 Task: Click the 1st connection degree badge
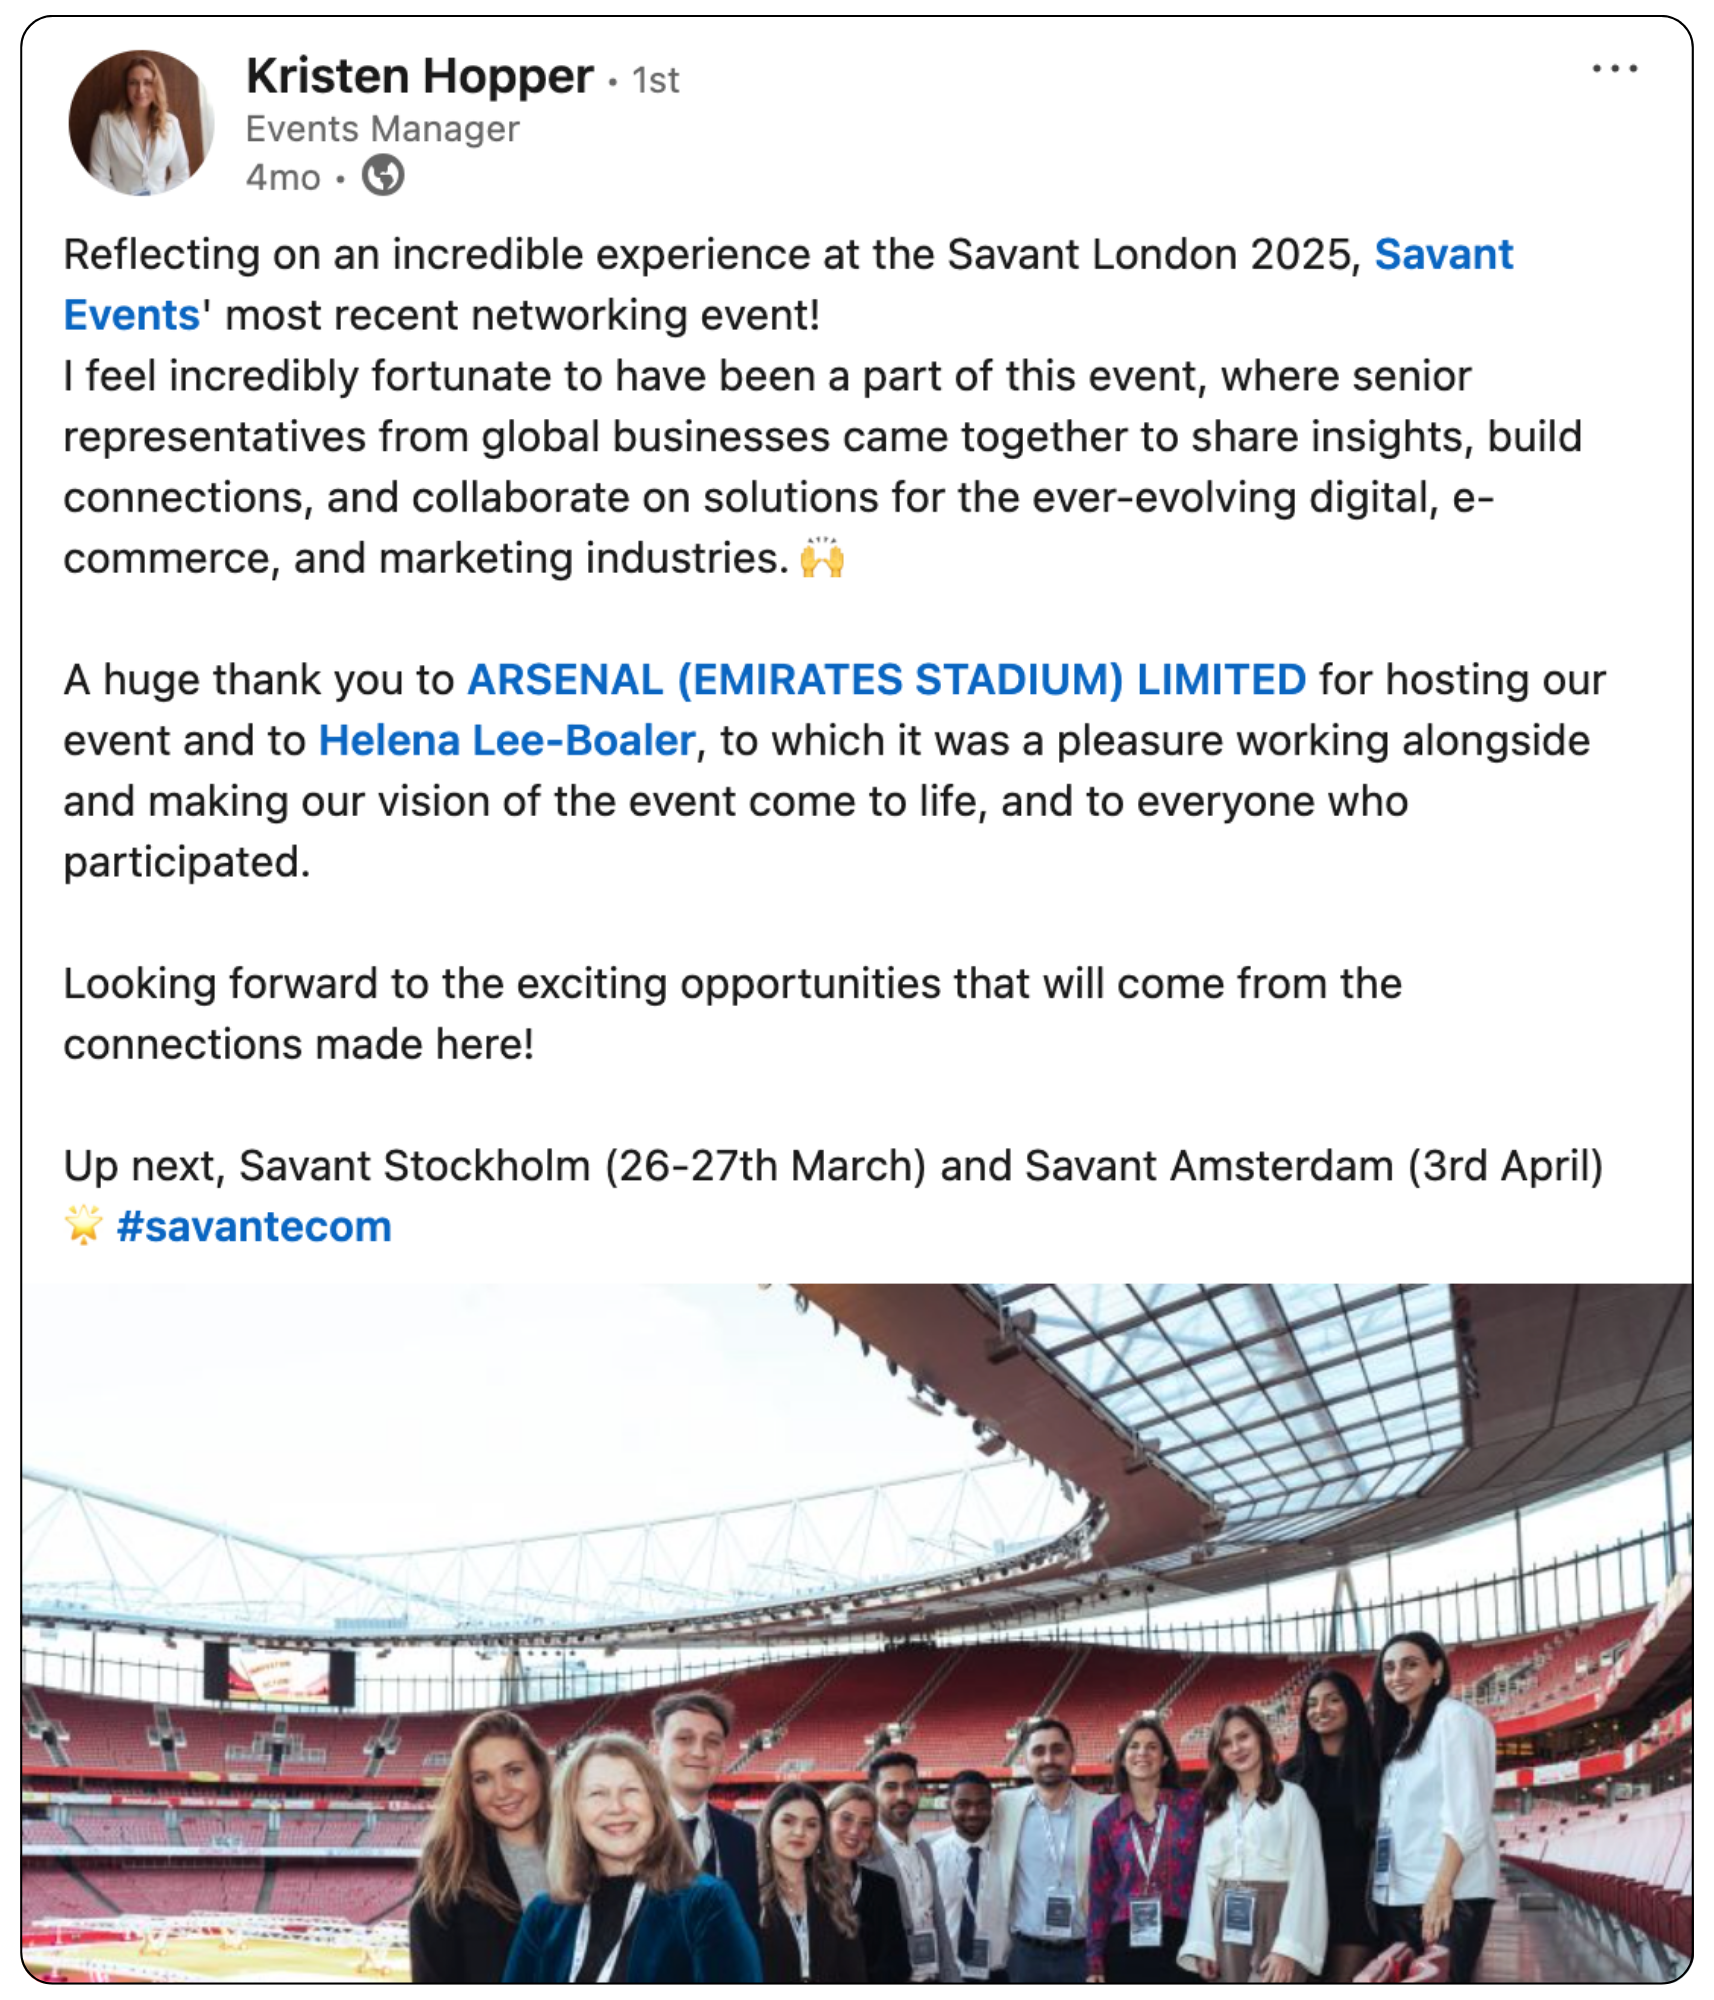[655, 80]
